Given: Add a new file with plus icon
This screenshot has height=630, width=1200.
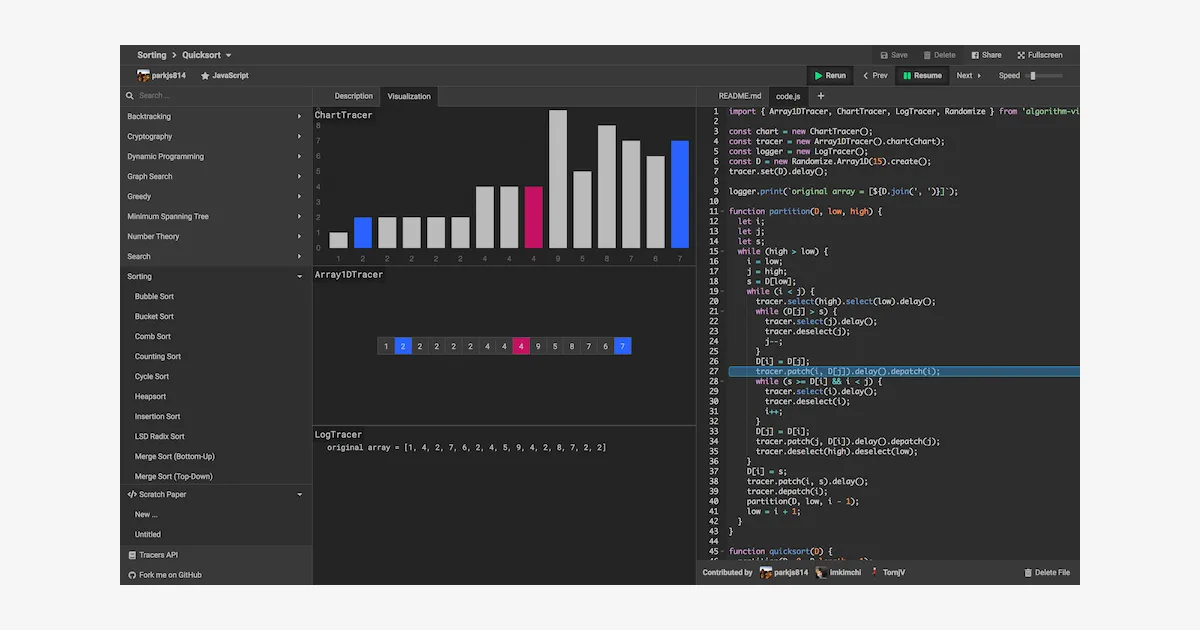Looking at the screenshot, I should click(x=821, y=96).
